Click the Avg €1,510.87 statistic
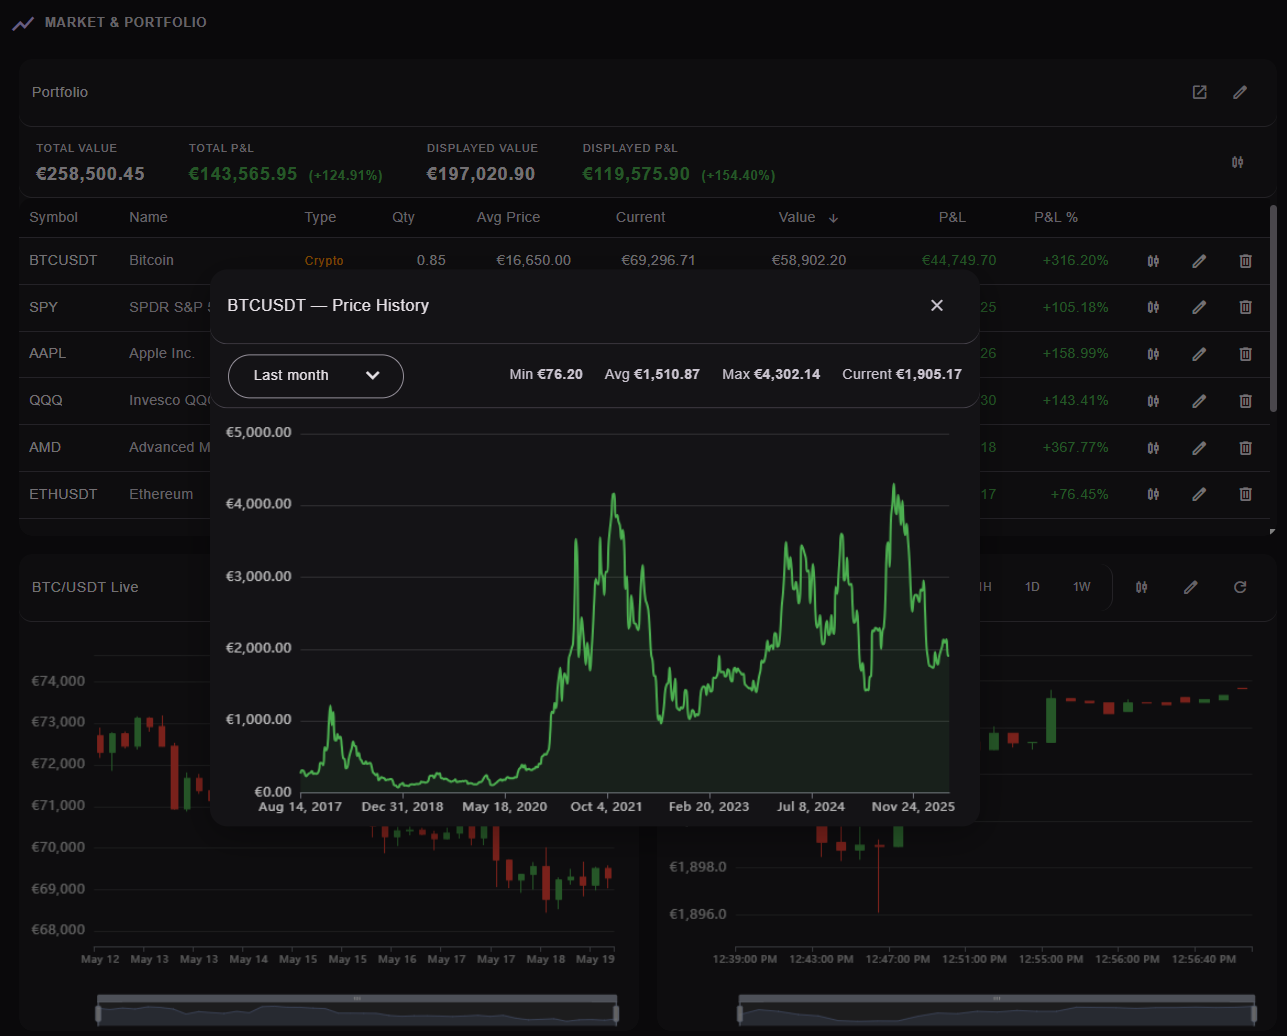 point(652,374)
